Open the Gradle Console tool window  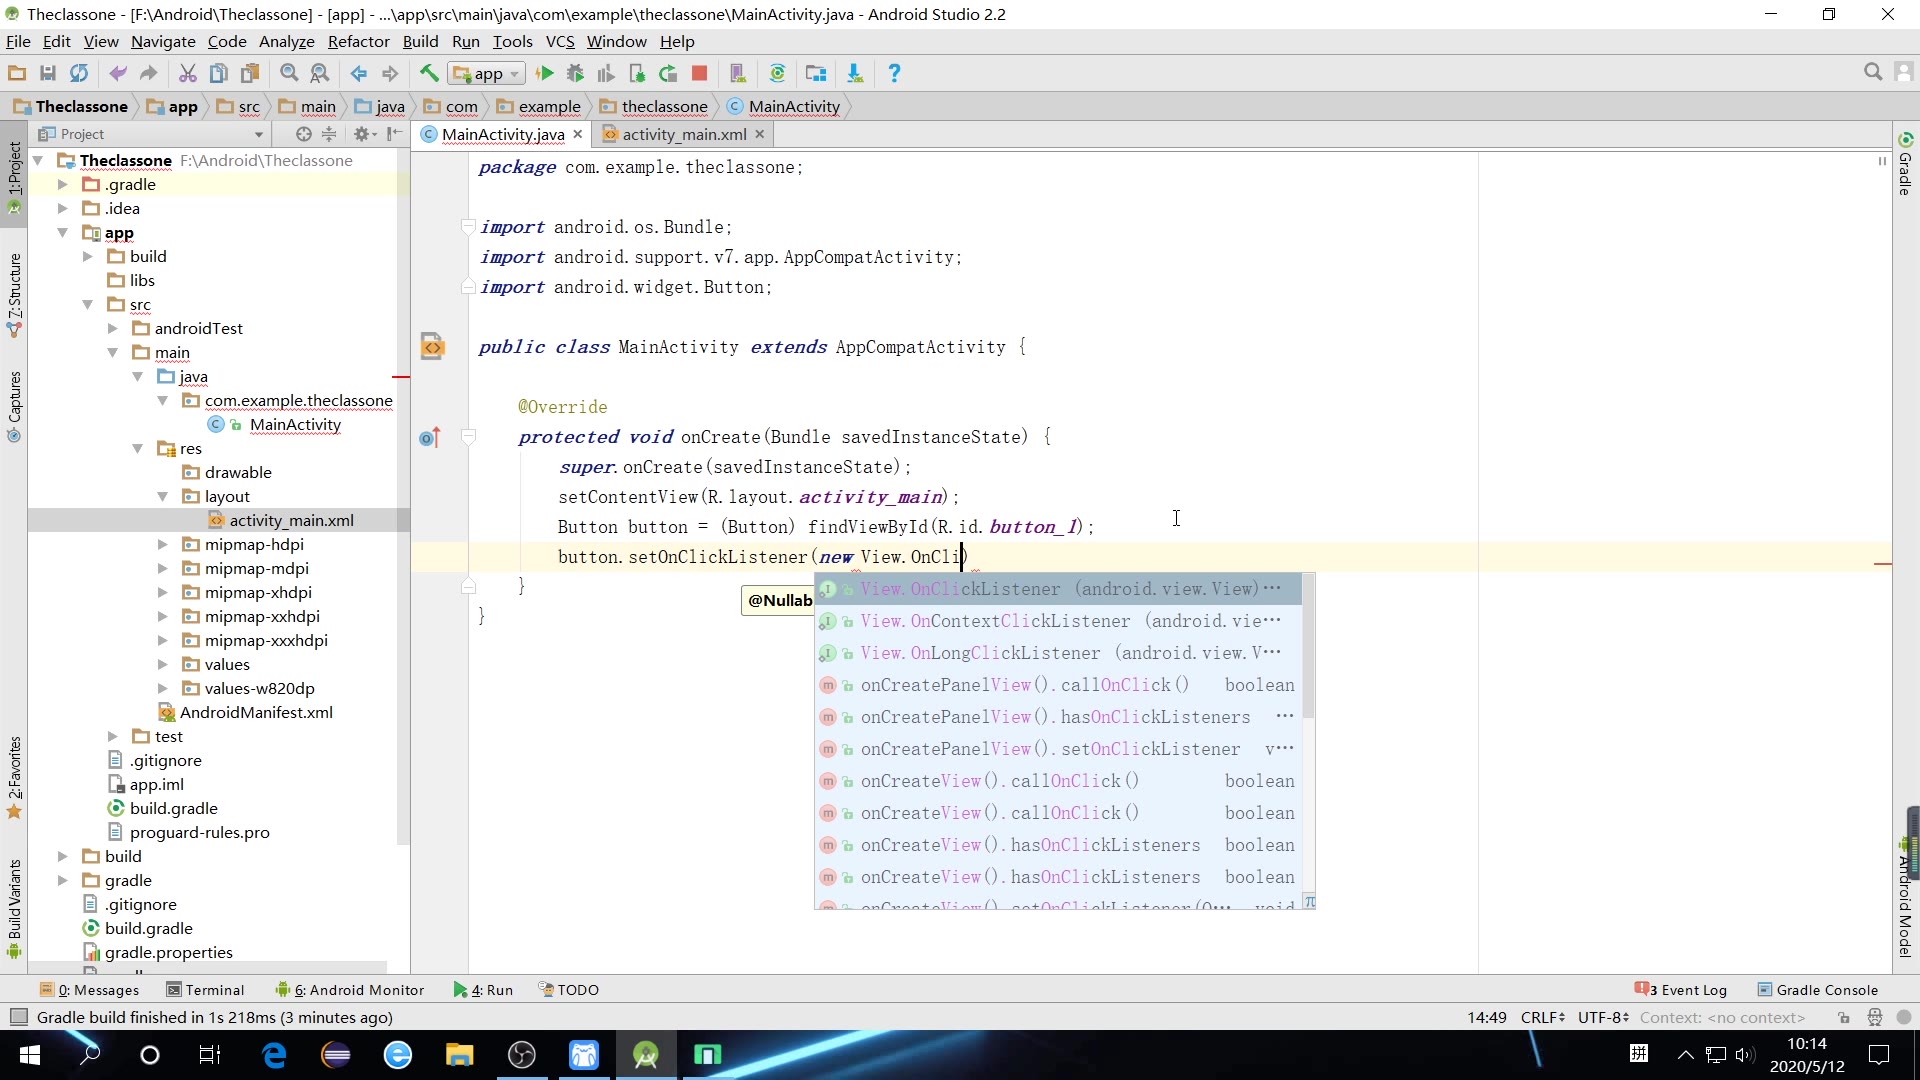[1818, 990]
